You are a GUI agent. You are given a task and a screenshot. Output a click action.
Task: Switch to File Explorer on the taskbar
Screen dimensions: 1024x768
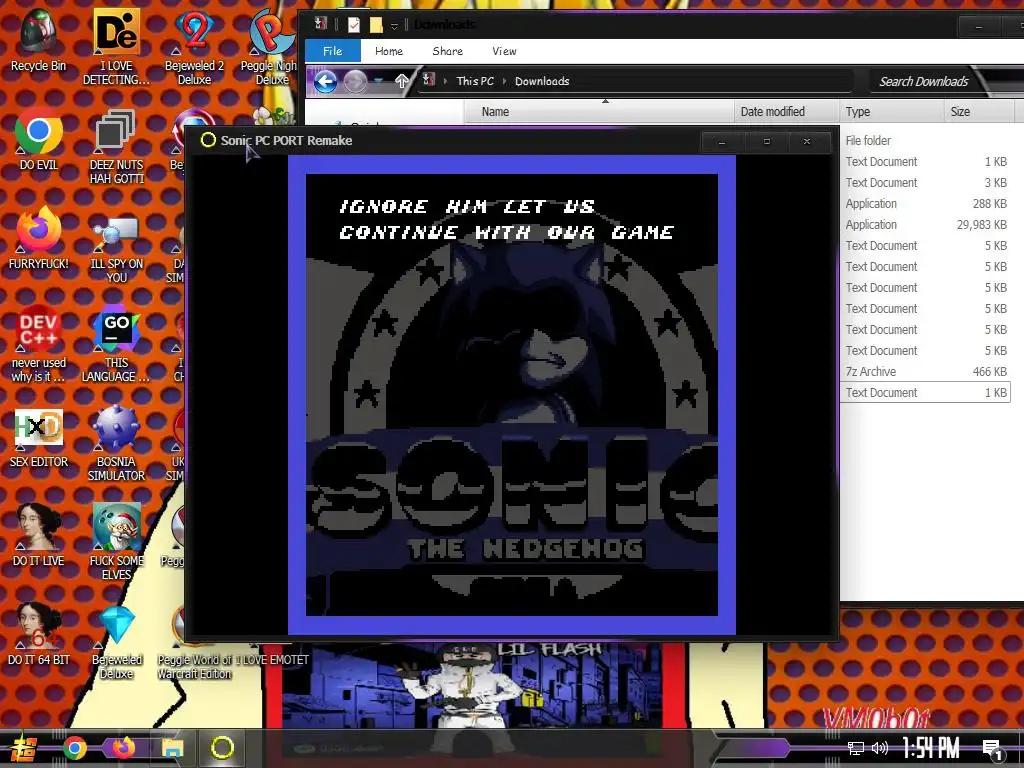pyautogui.click(x=172, y=748)
